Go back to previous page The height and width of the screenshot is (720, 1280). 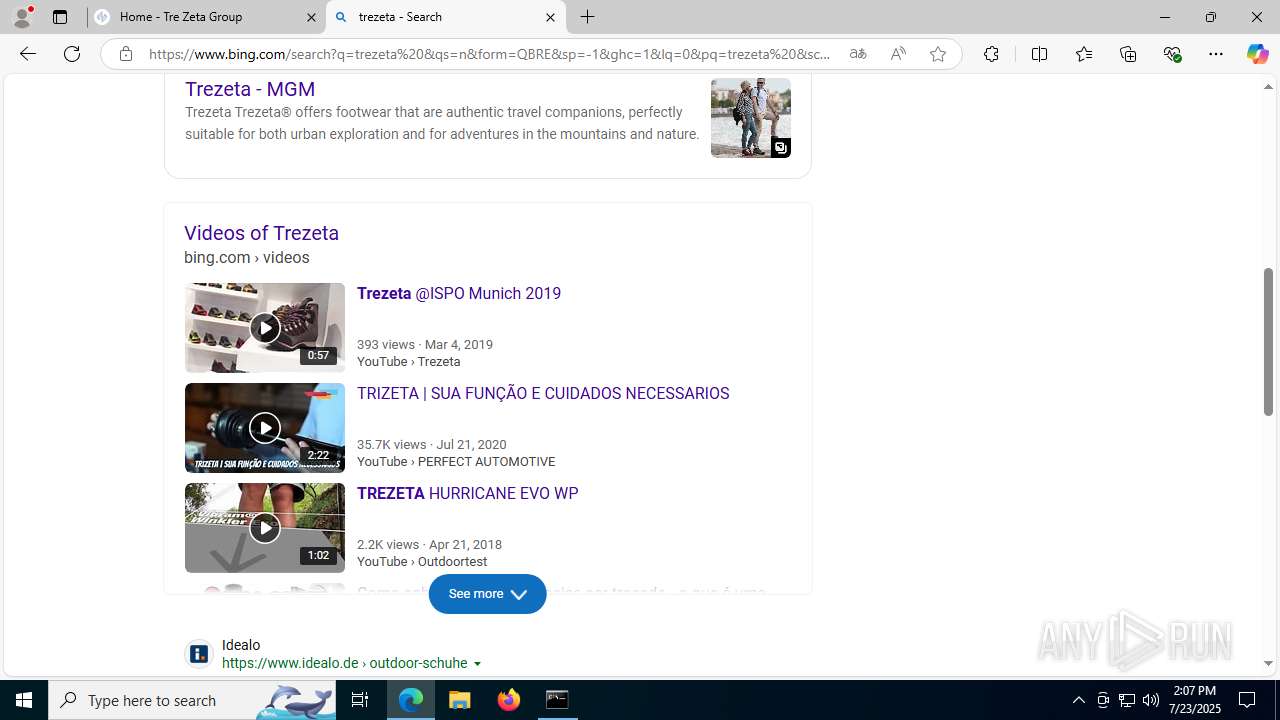pyautogui.click(x=28, y=54)
